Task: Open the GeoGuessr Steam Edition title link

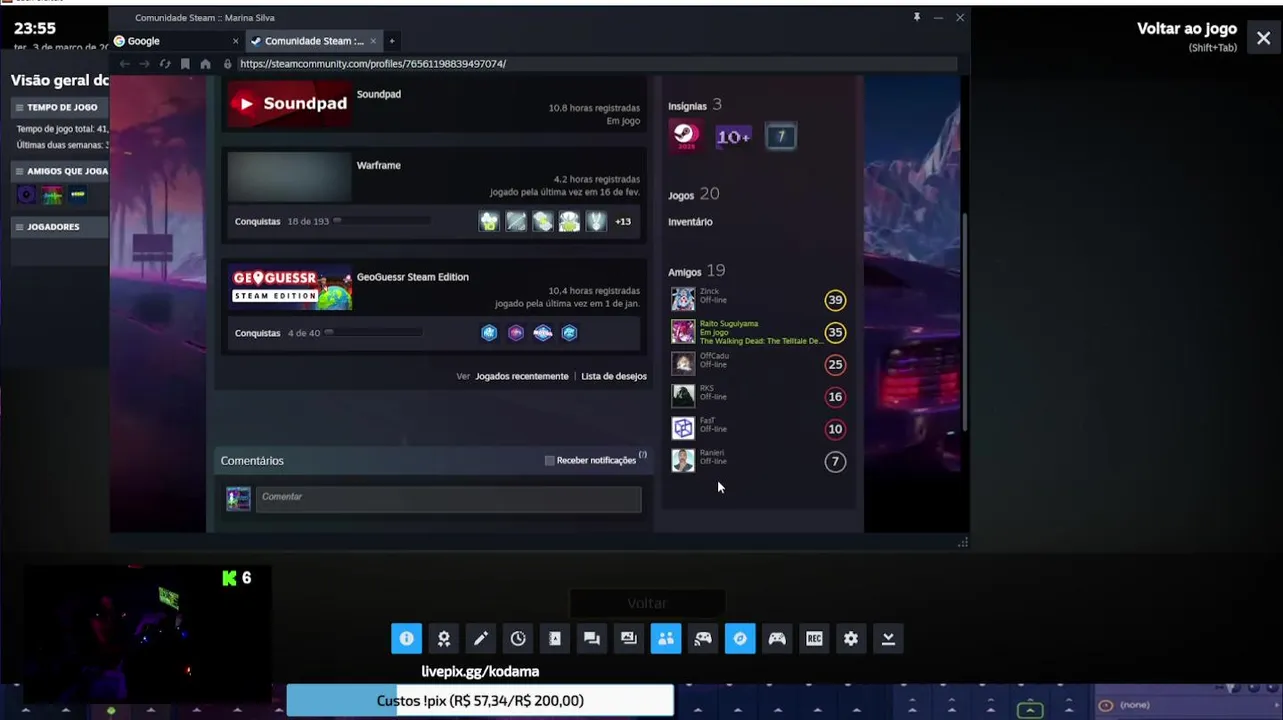Action: (413, 277)
